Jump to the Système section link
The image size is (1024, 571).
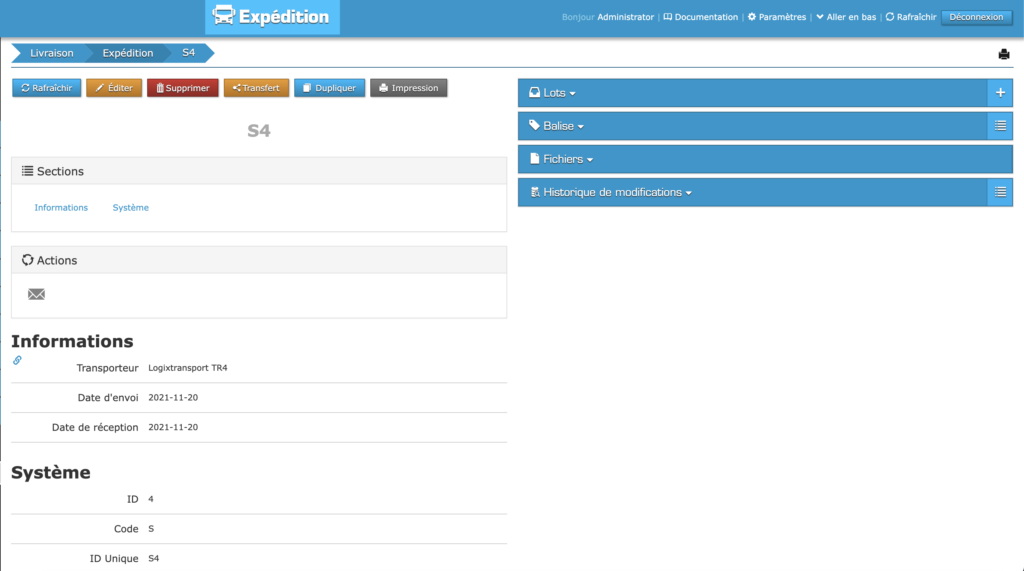[x=130, y=208]
